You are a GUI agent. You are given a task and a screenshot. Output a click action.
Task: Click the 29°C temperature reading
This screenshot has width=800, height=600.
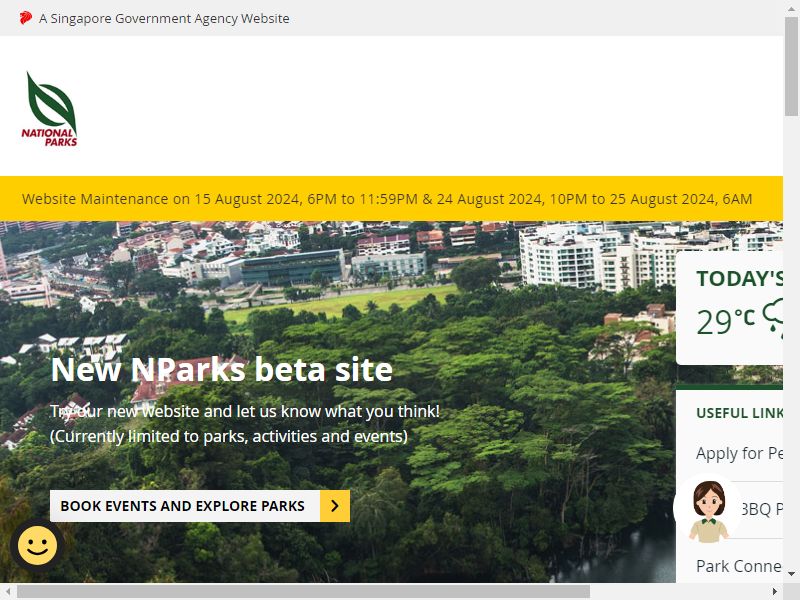[x=726, y=321]
